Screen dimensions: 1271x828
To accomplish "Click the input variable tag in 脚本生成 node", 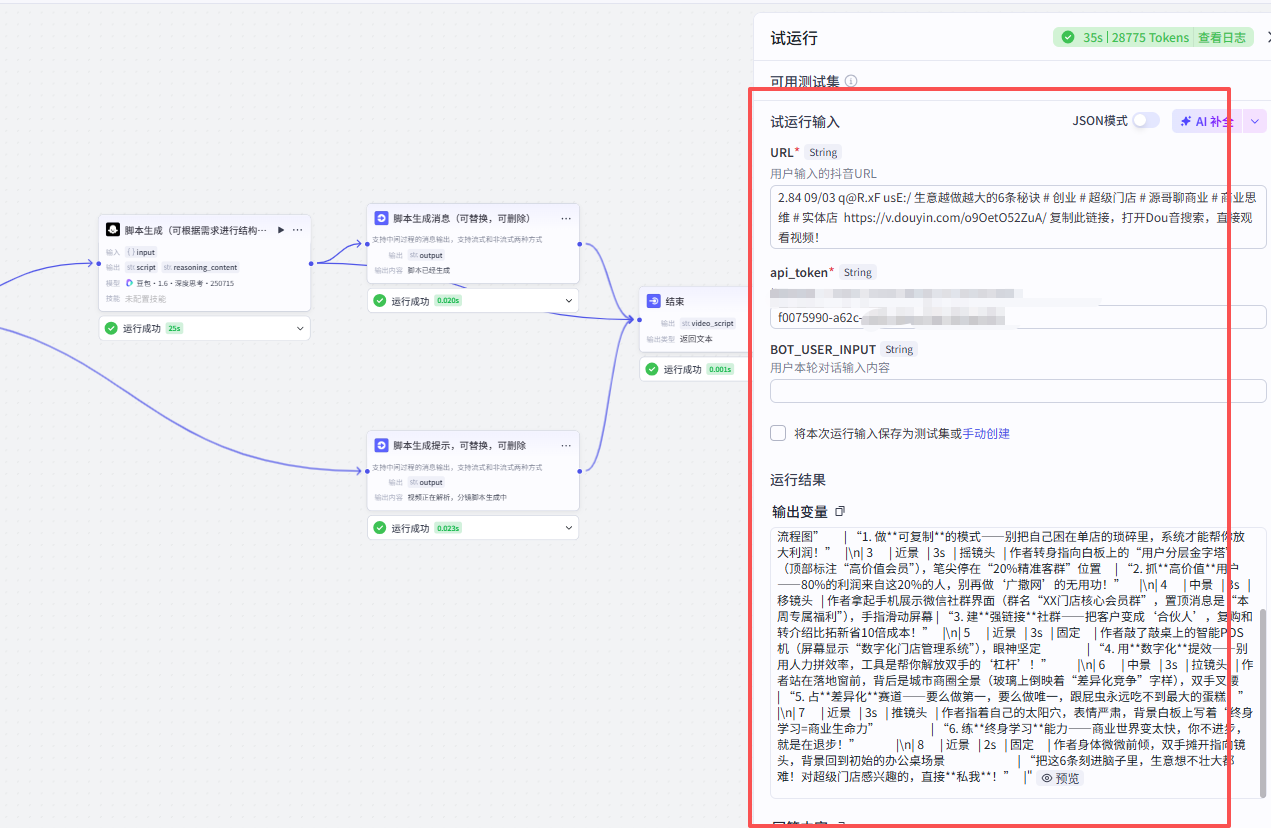I will 141,252.
